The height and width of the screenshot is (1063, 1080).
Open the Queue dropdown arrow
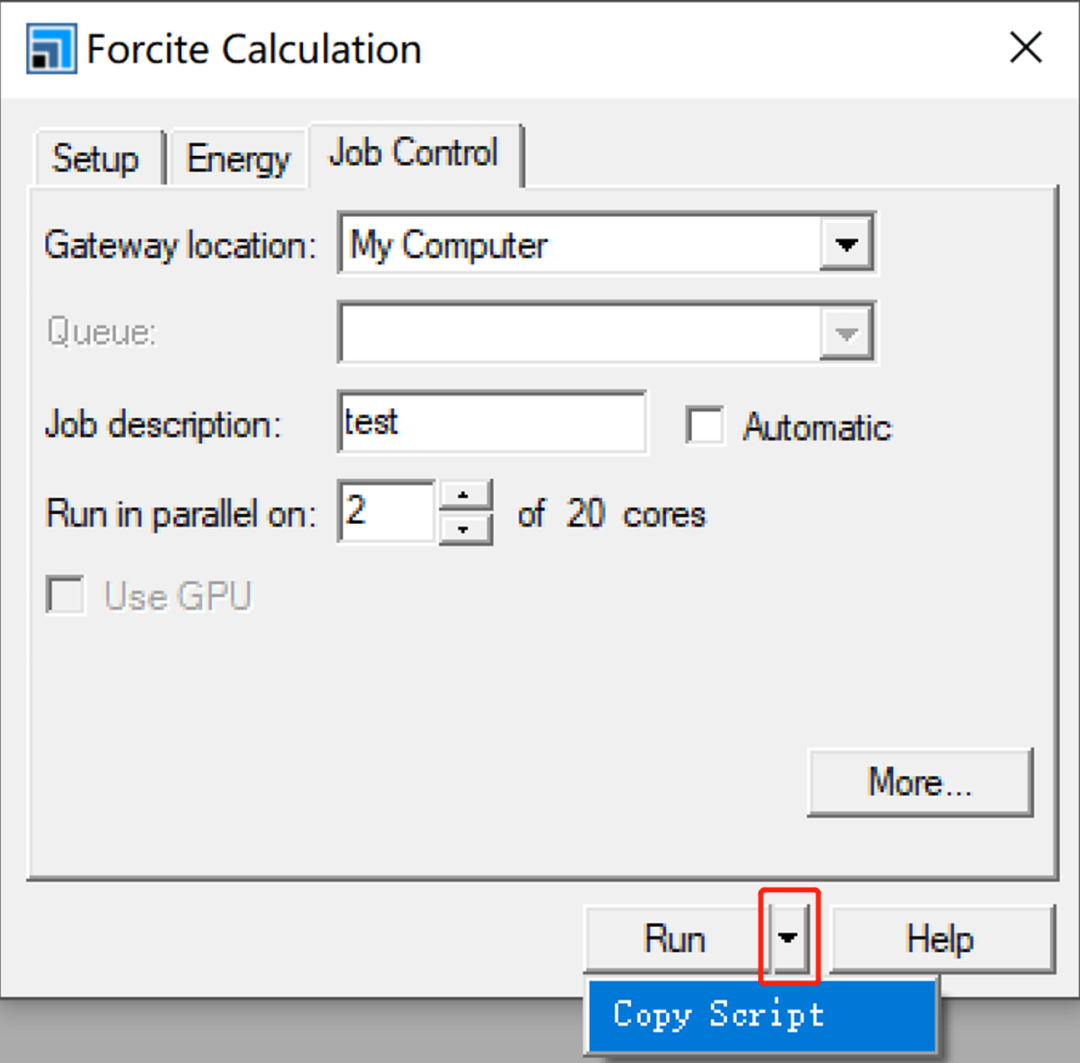point(846,333)
